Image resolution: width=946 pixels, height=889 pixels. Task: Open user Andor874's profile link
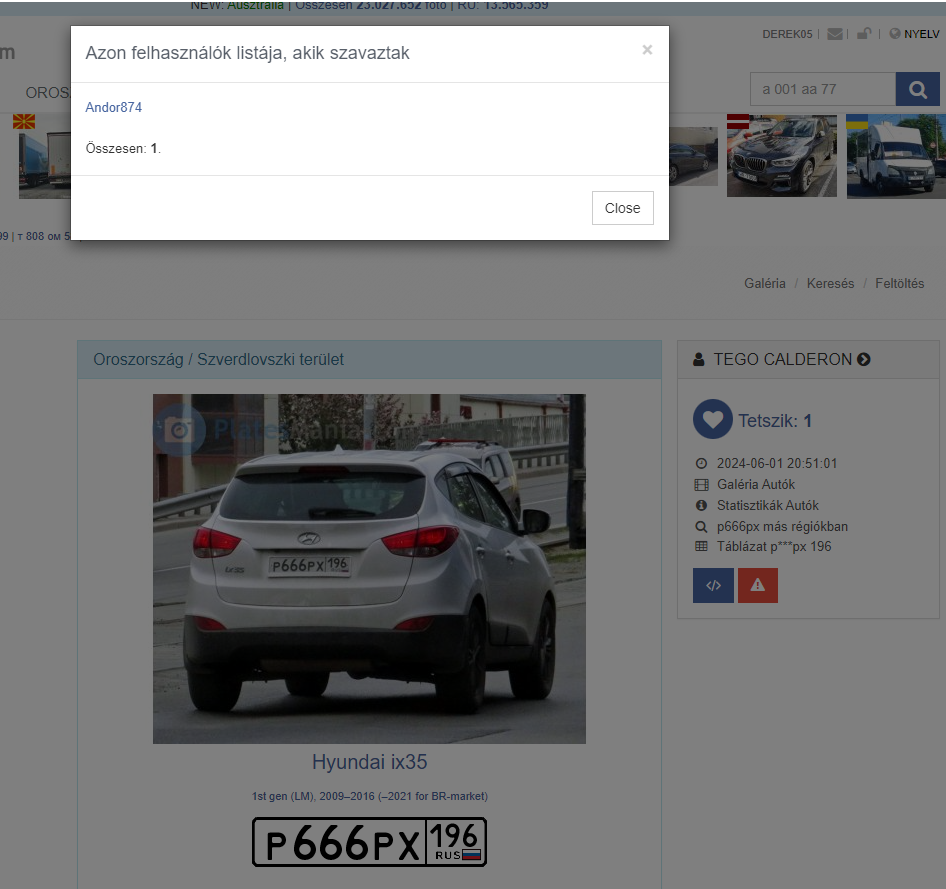(x=113, y=107)
